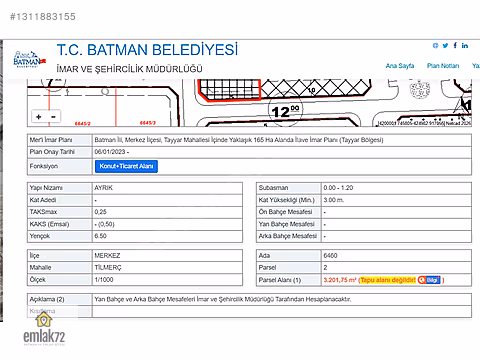Zoom out the map with minus button
The height and width of the screenshot is (360, 480).
[53, 117]
